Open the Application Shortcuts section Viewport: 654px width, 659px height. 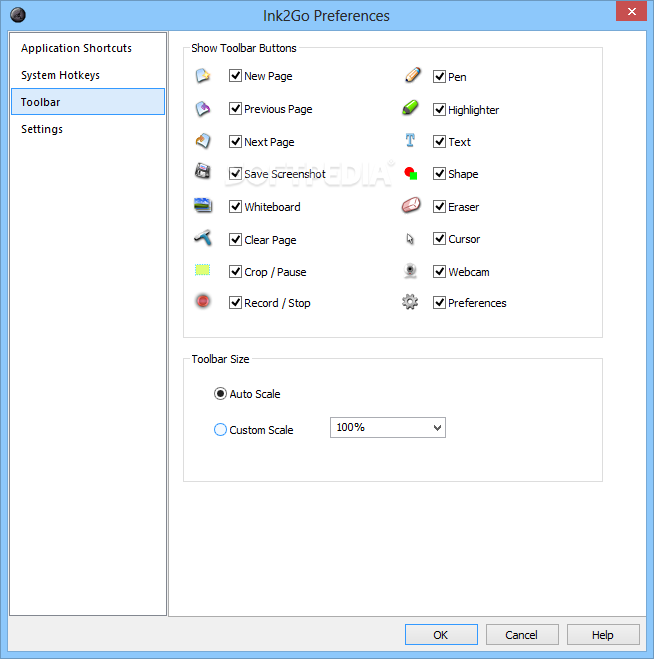point(88,48)
